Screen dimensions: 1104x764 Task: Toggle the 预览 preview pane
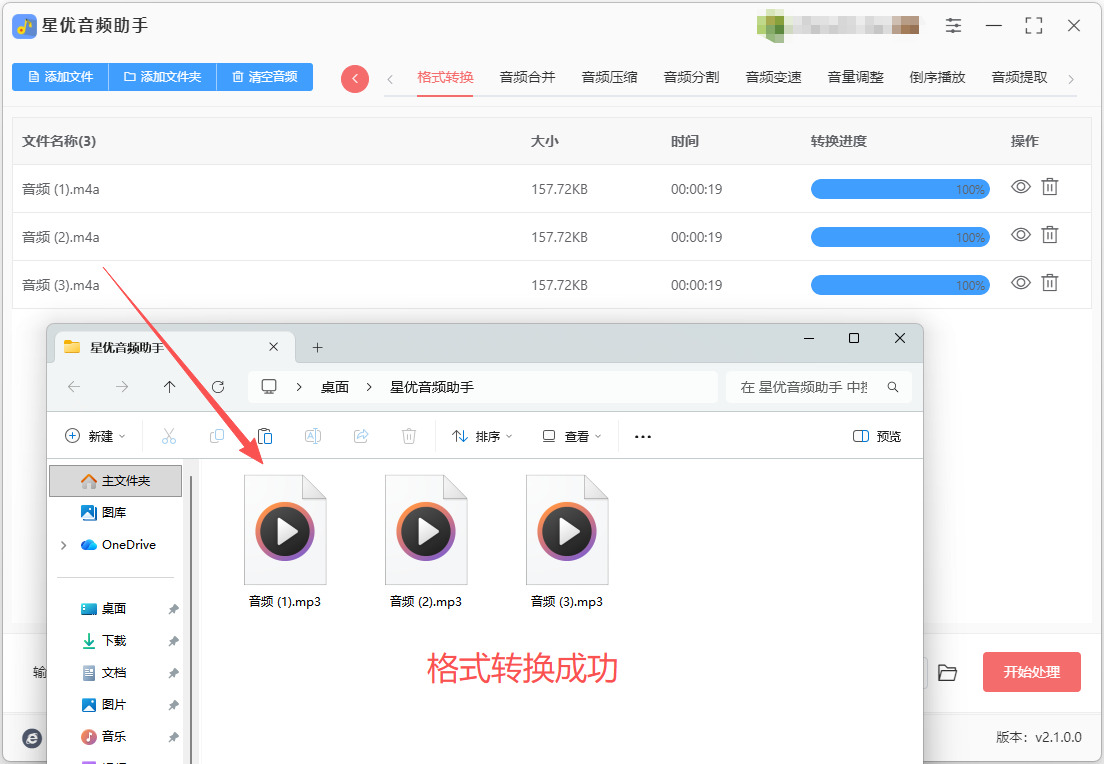coord(877,436)
